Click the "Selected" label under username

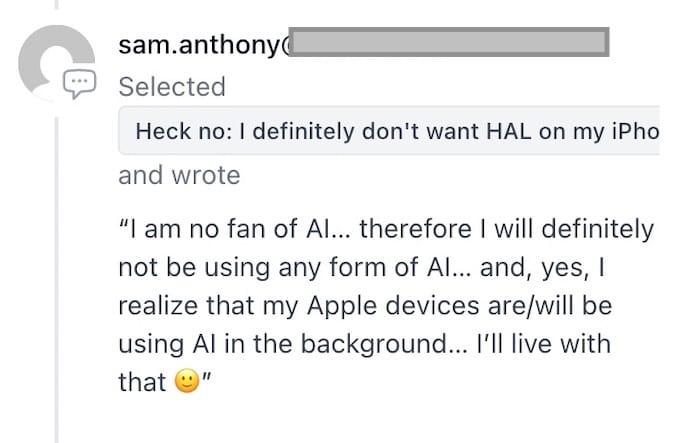(172, 86)
